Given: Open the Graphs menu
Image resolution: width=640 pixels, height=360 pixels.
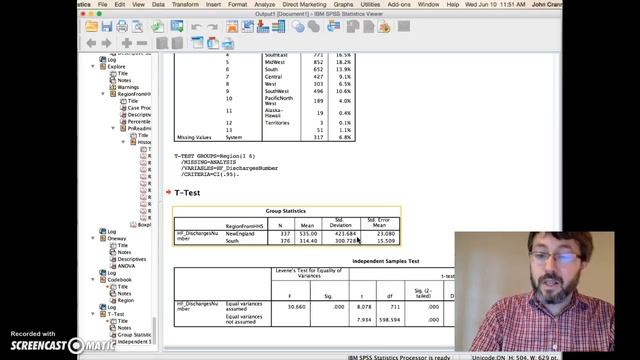Looking at the screenshot, I should (343, 4).
